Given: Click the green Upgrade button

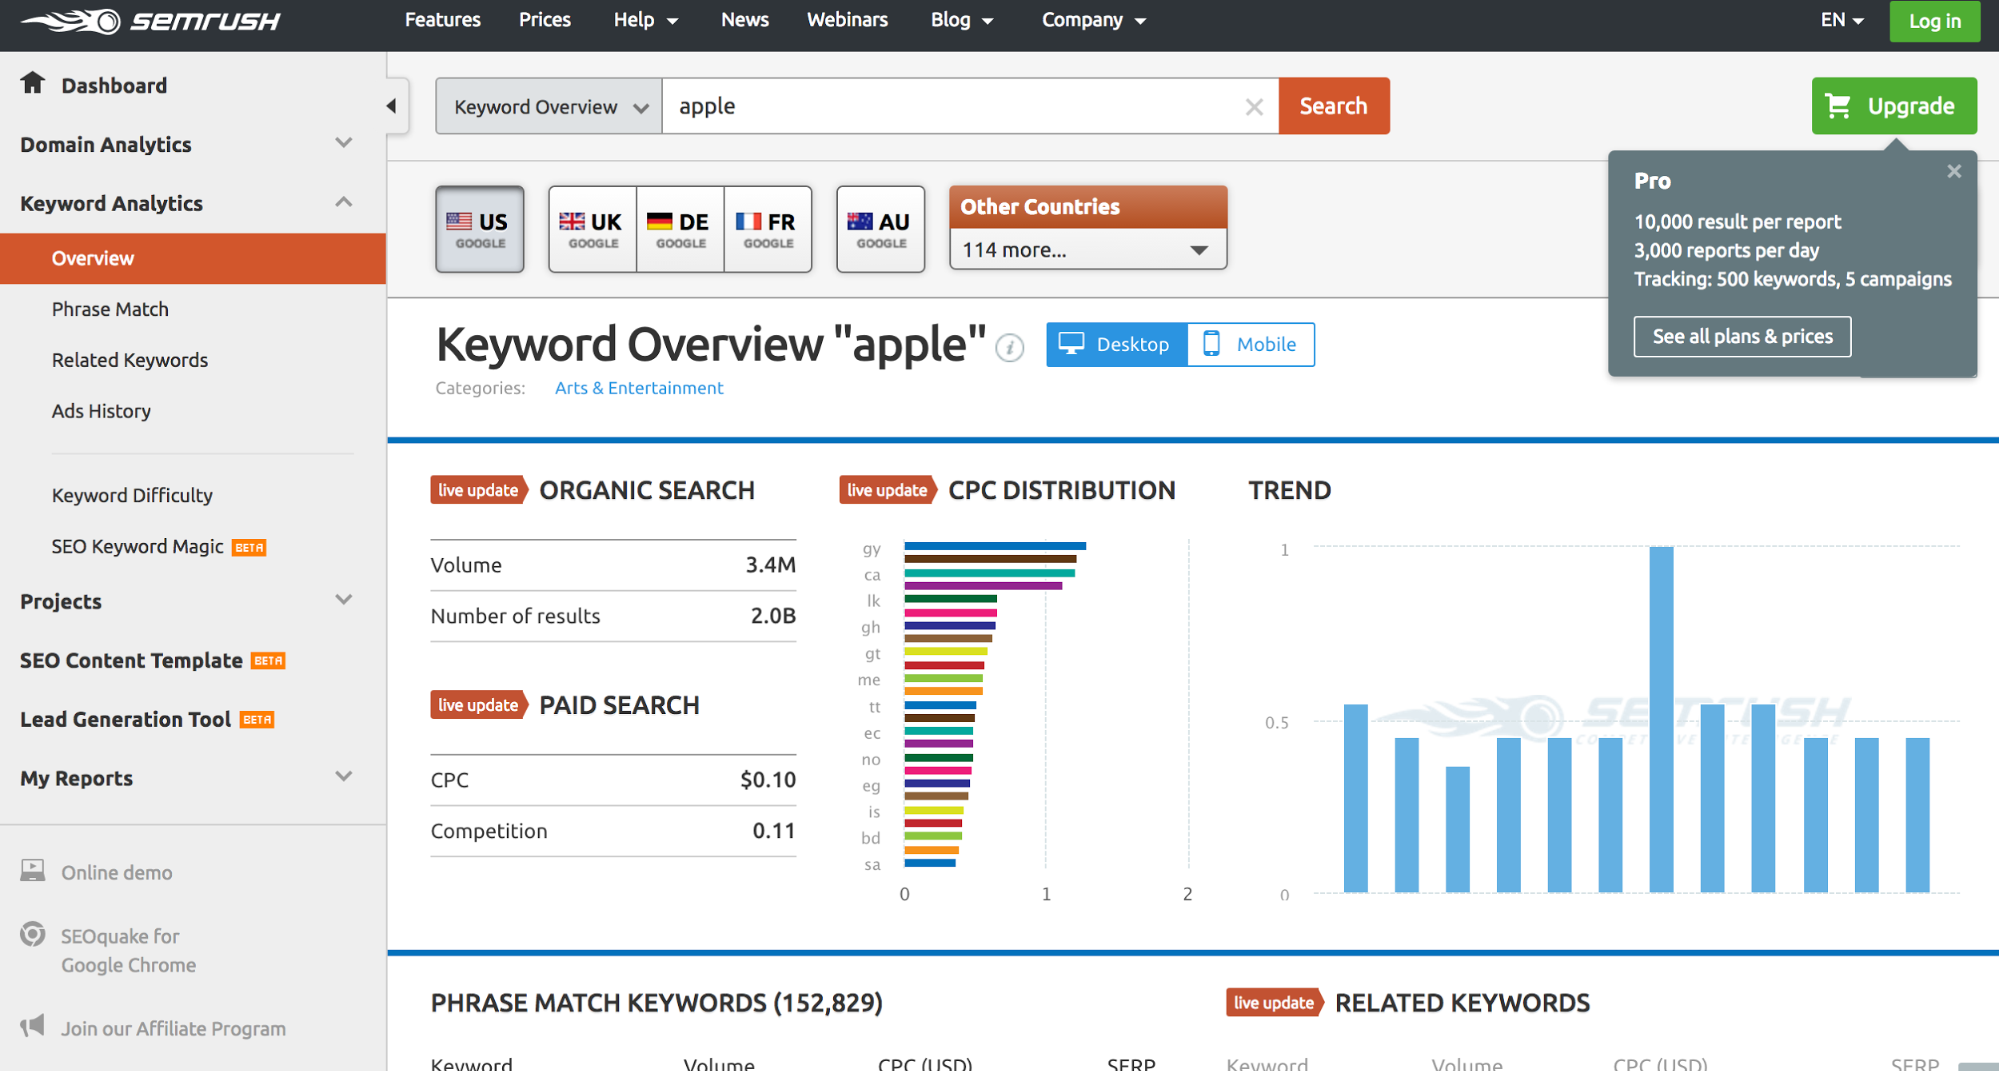Looking at the screenshot, I should pyautogui.click(x=1894, y=106).
